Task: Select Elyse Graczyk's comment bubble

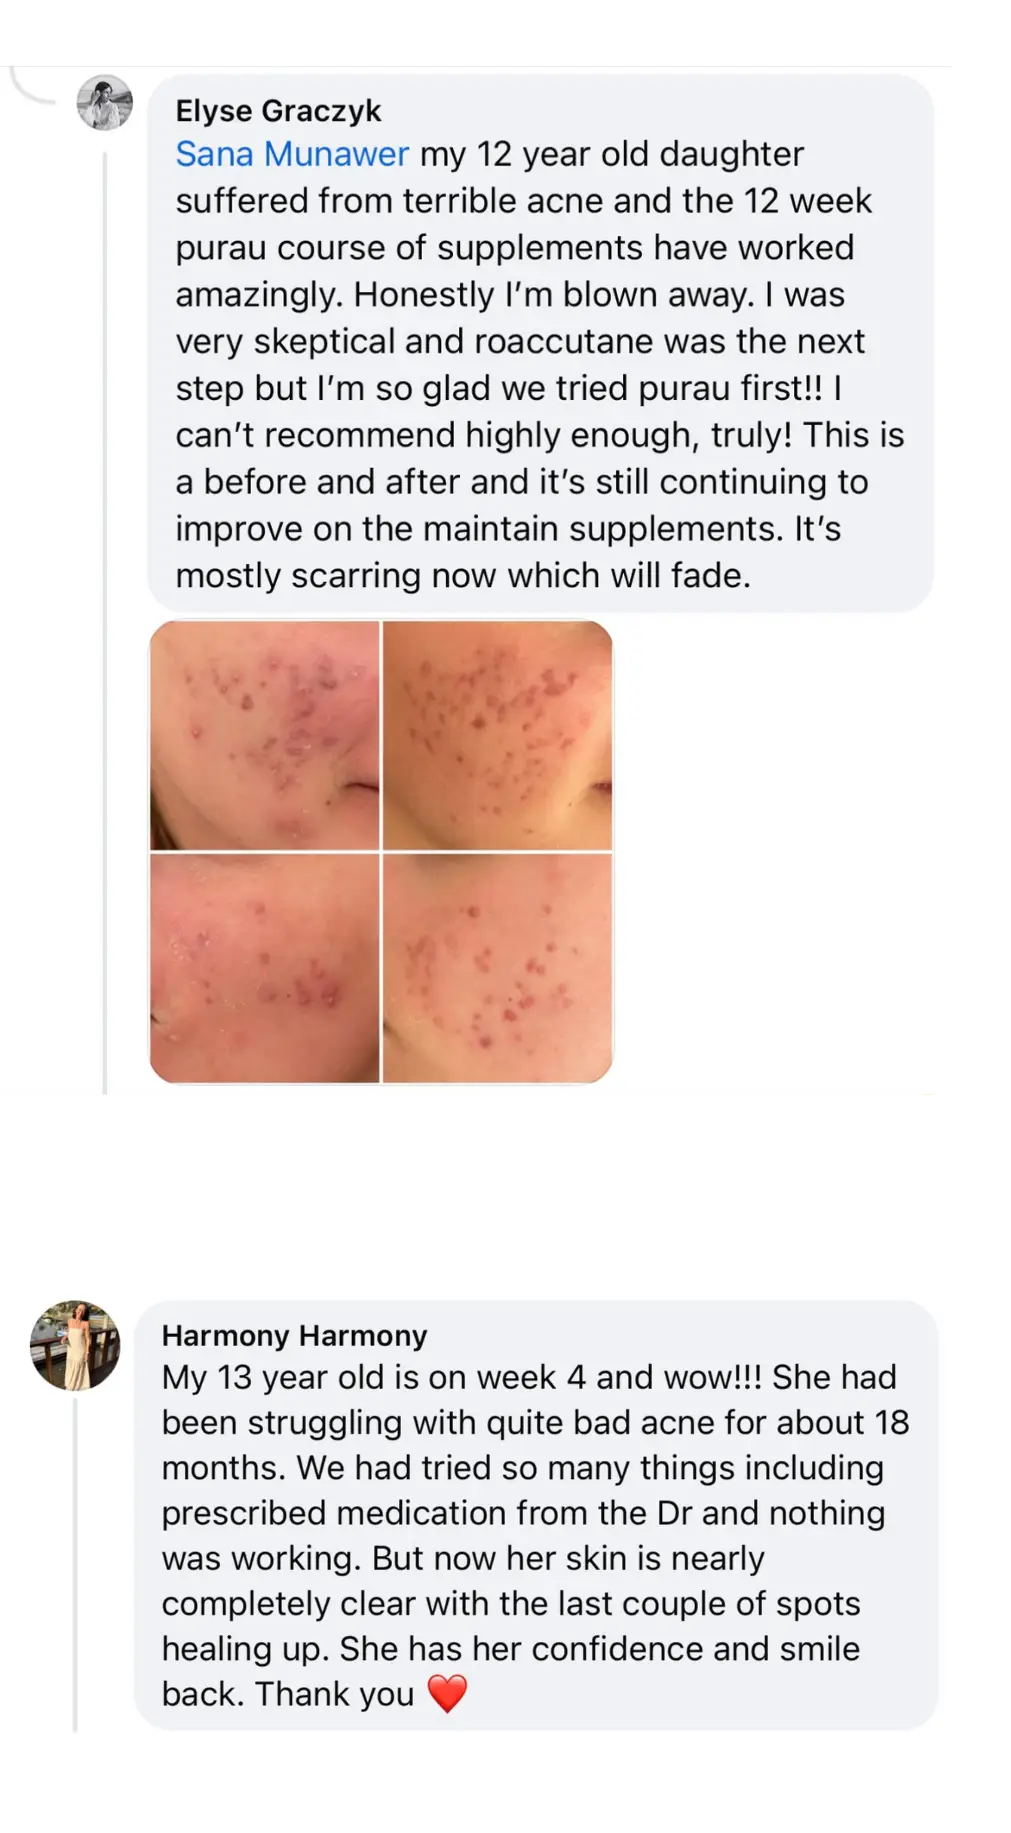Action: tap(541, 343)
